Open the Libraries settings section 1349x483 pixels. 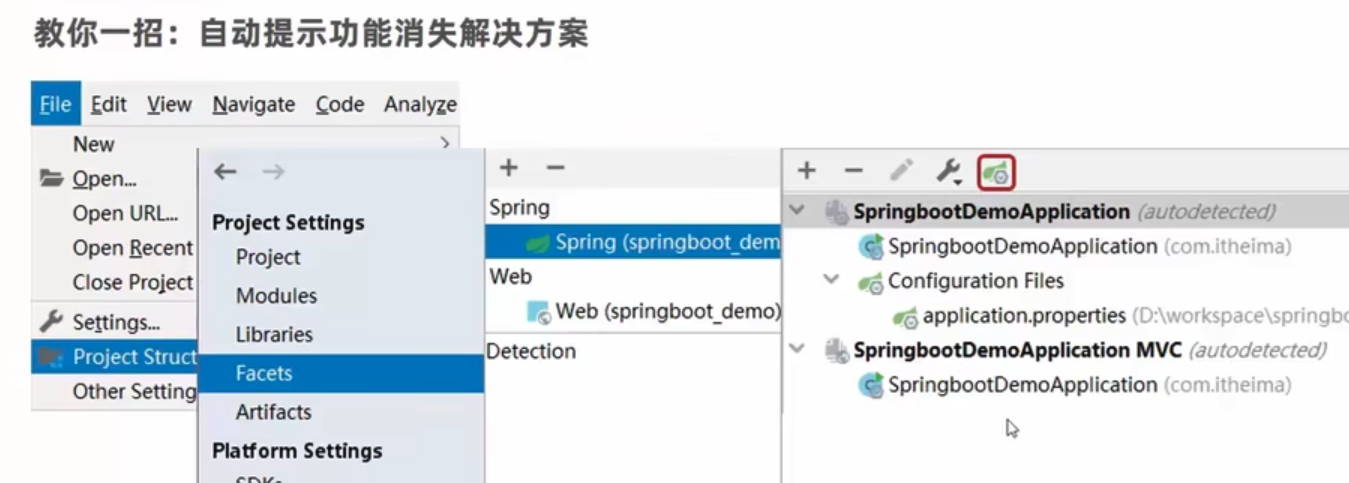click(274, 335)
